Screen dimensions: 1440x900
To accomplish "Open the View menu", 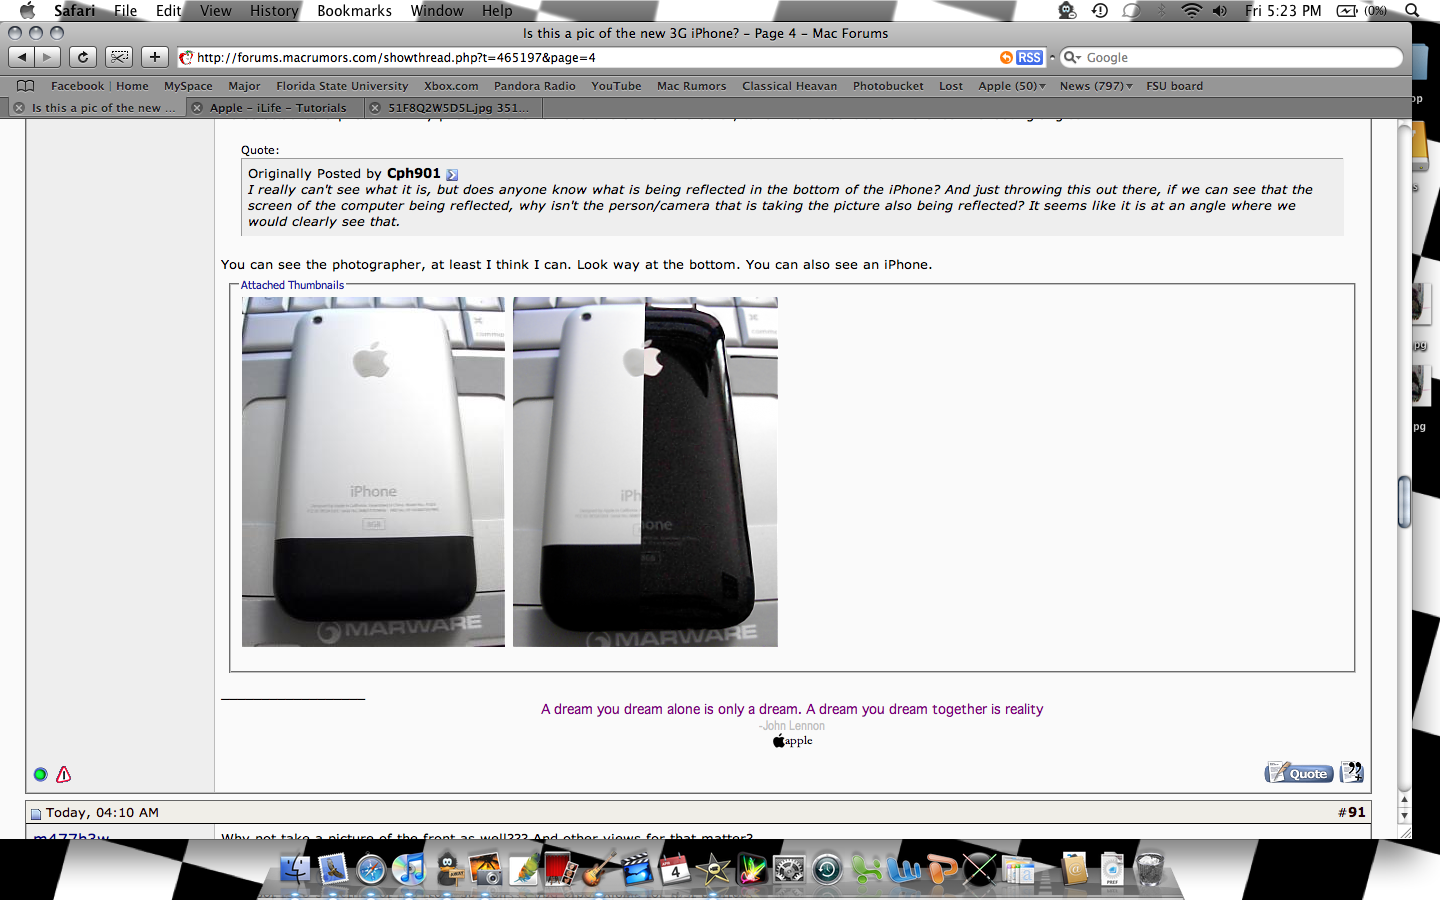I will click(215, 11).
